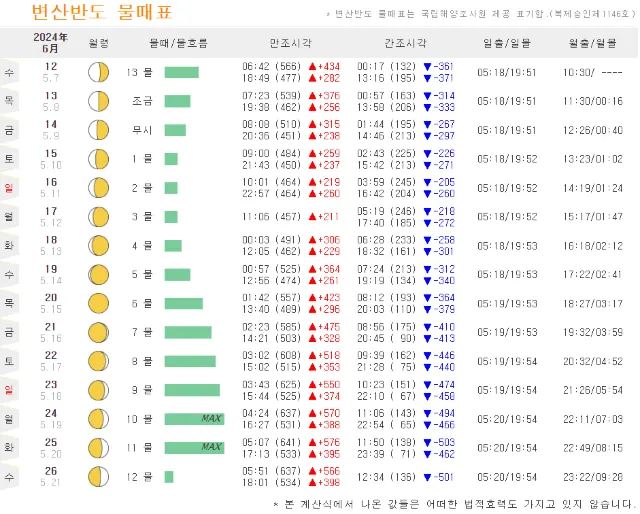
Task: Click the moon phase icon for June 24
Action: tap(98, 419)
